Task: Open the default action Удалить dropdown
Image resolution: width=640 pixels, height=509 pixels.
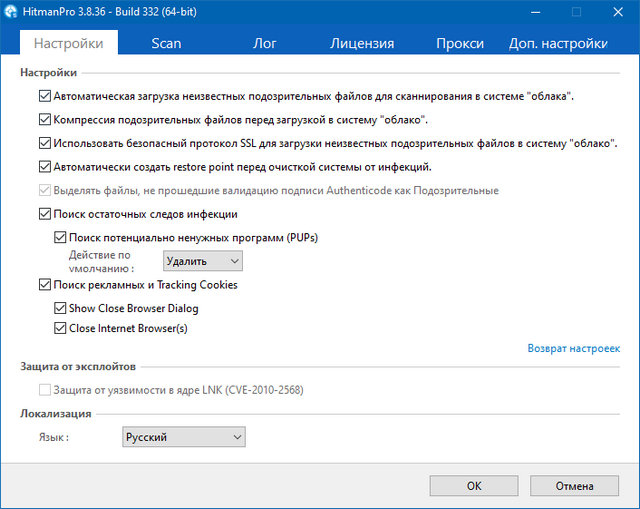Action: pos(203,261)
